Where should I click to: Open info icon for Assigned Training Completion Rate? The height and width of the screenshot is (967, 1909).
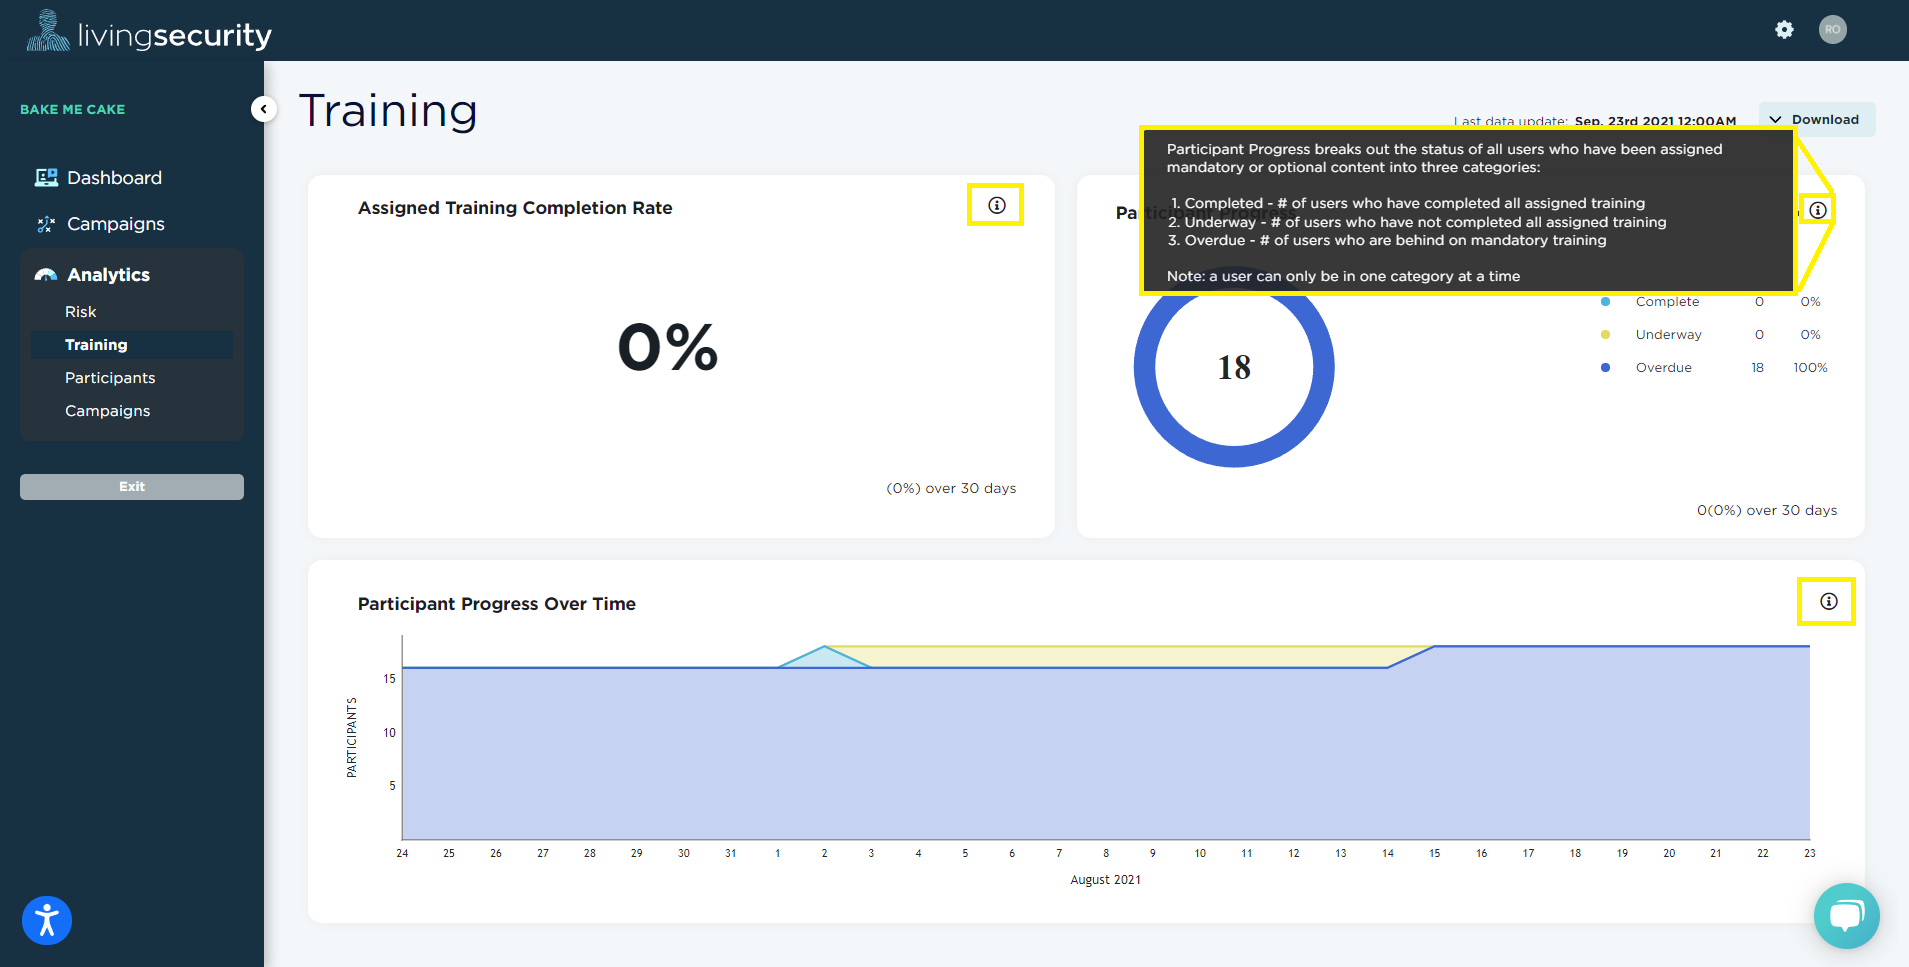pos(996,205)
